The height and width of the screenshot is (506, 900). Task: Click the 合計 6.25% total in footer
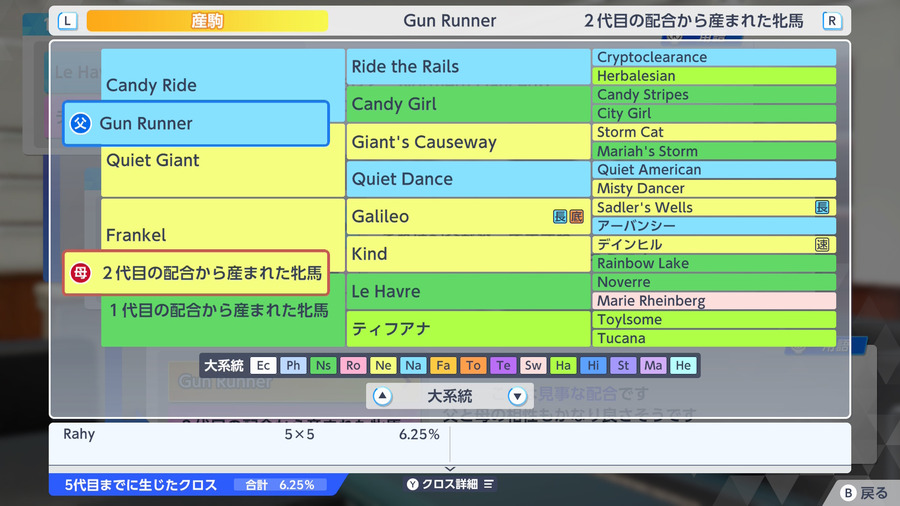tap(280, 485)
